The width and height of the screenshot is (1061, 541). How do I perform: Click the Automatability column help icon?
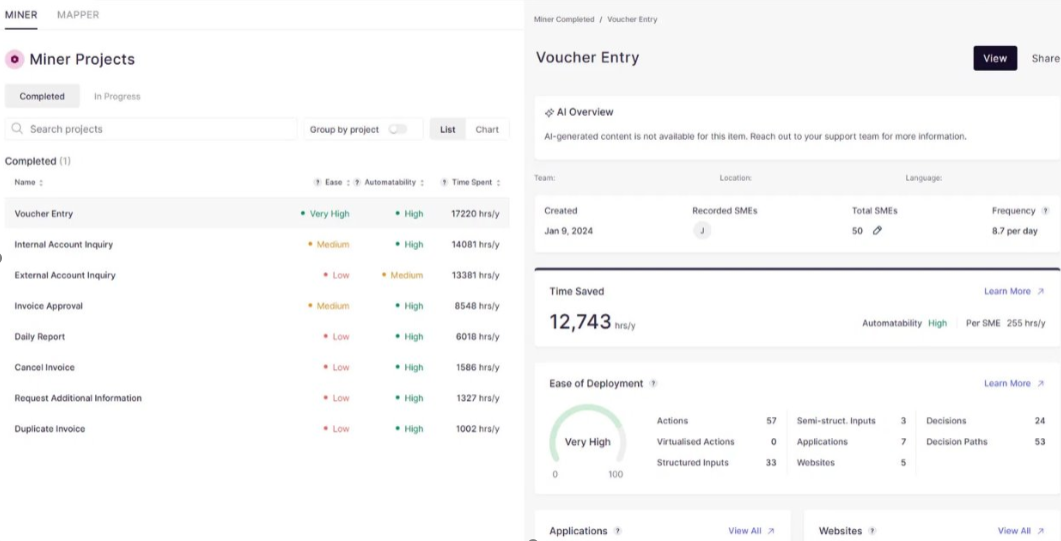coord(357,183)
